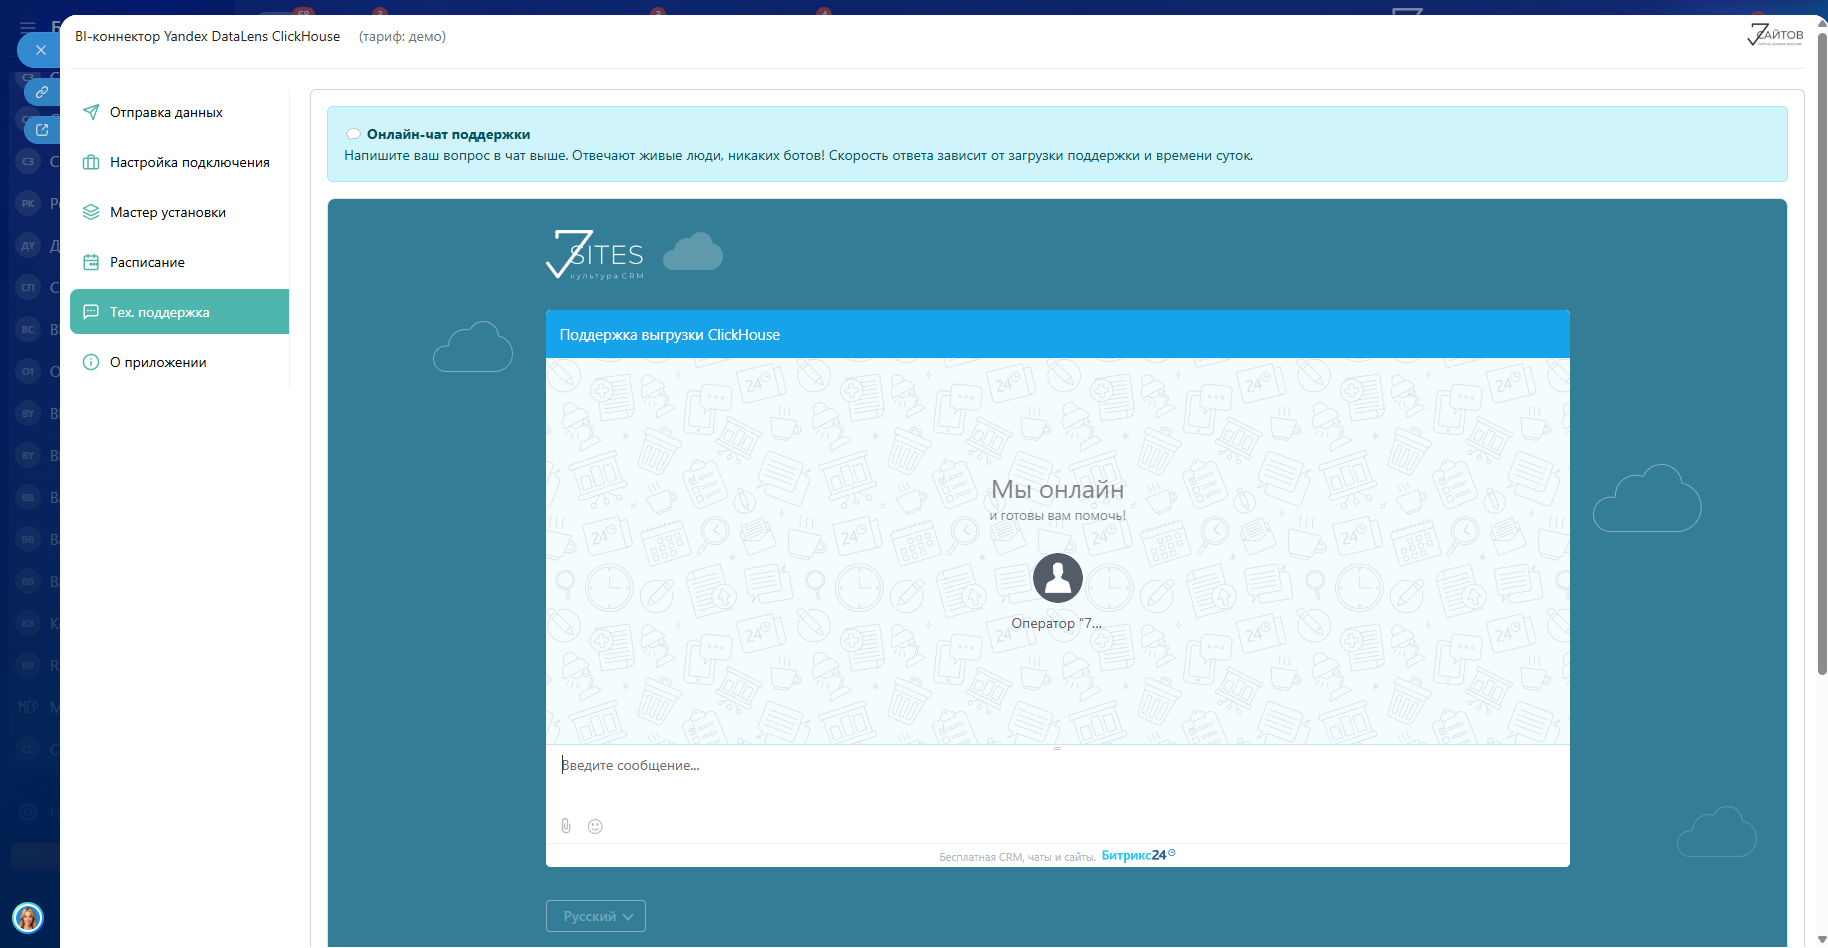Open the РК item in the background sidebar
This screenshot has height=948, width=1828.
tap(28, 204)
